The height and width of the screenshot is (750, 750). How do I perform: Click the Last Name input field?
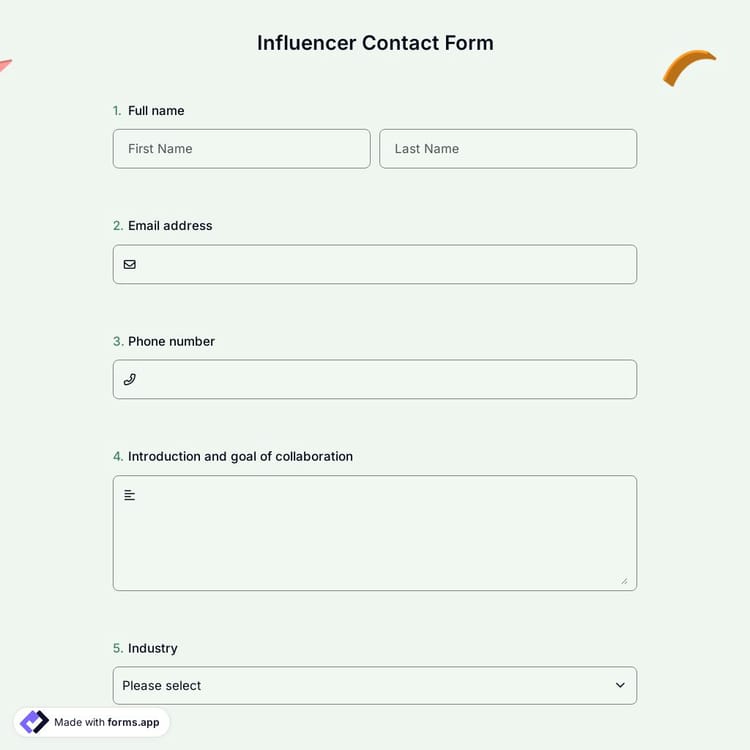[x=508, y=149]
